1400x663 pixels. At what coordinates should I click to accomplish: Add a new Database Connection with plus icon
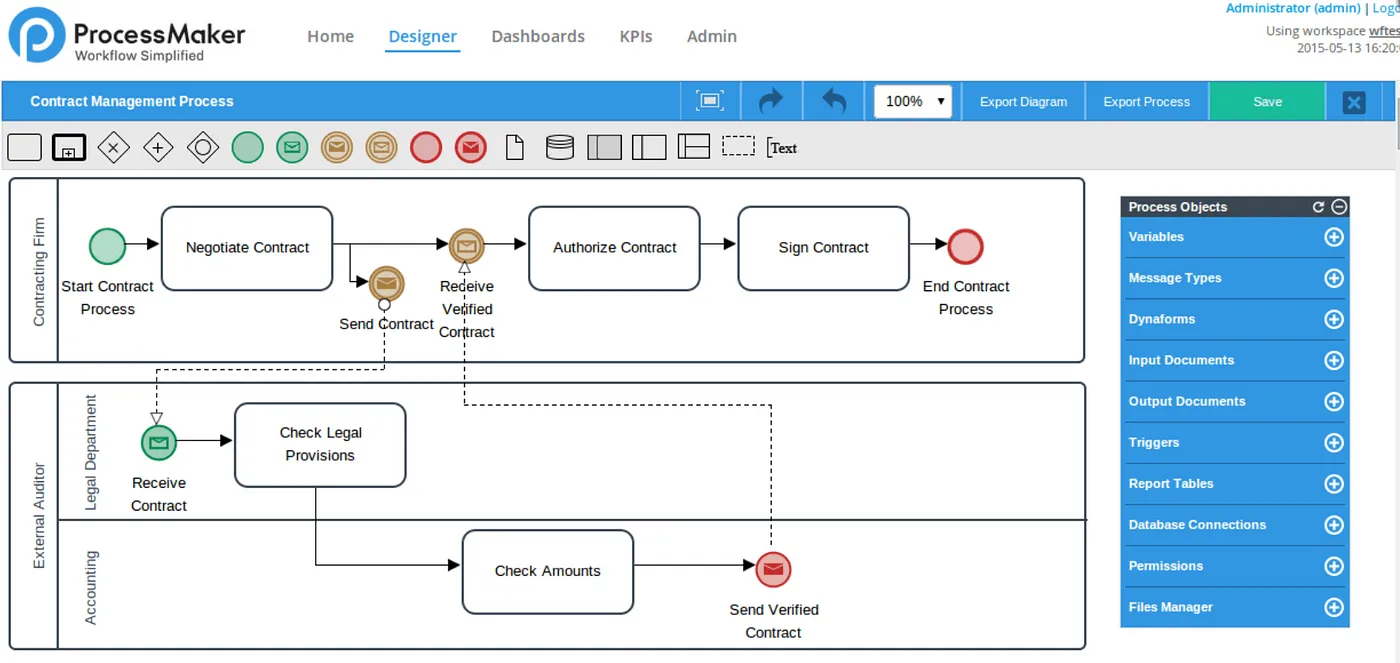click(1334, 525)
